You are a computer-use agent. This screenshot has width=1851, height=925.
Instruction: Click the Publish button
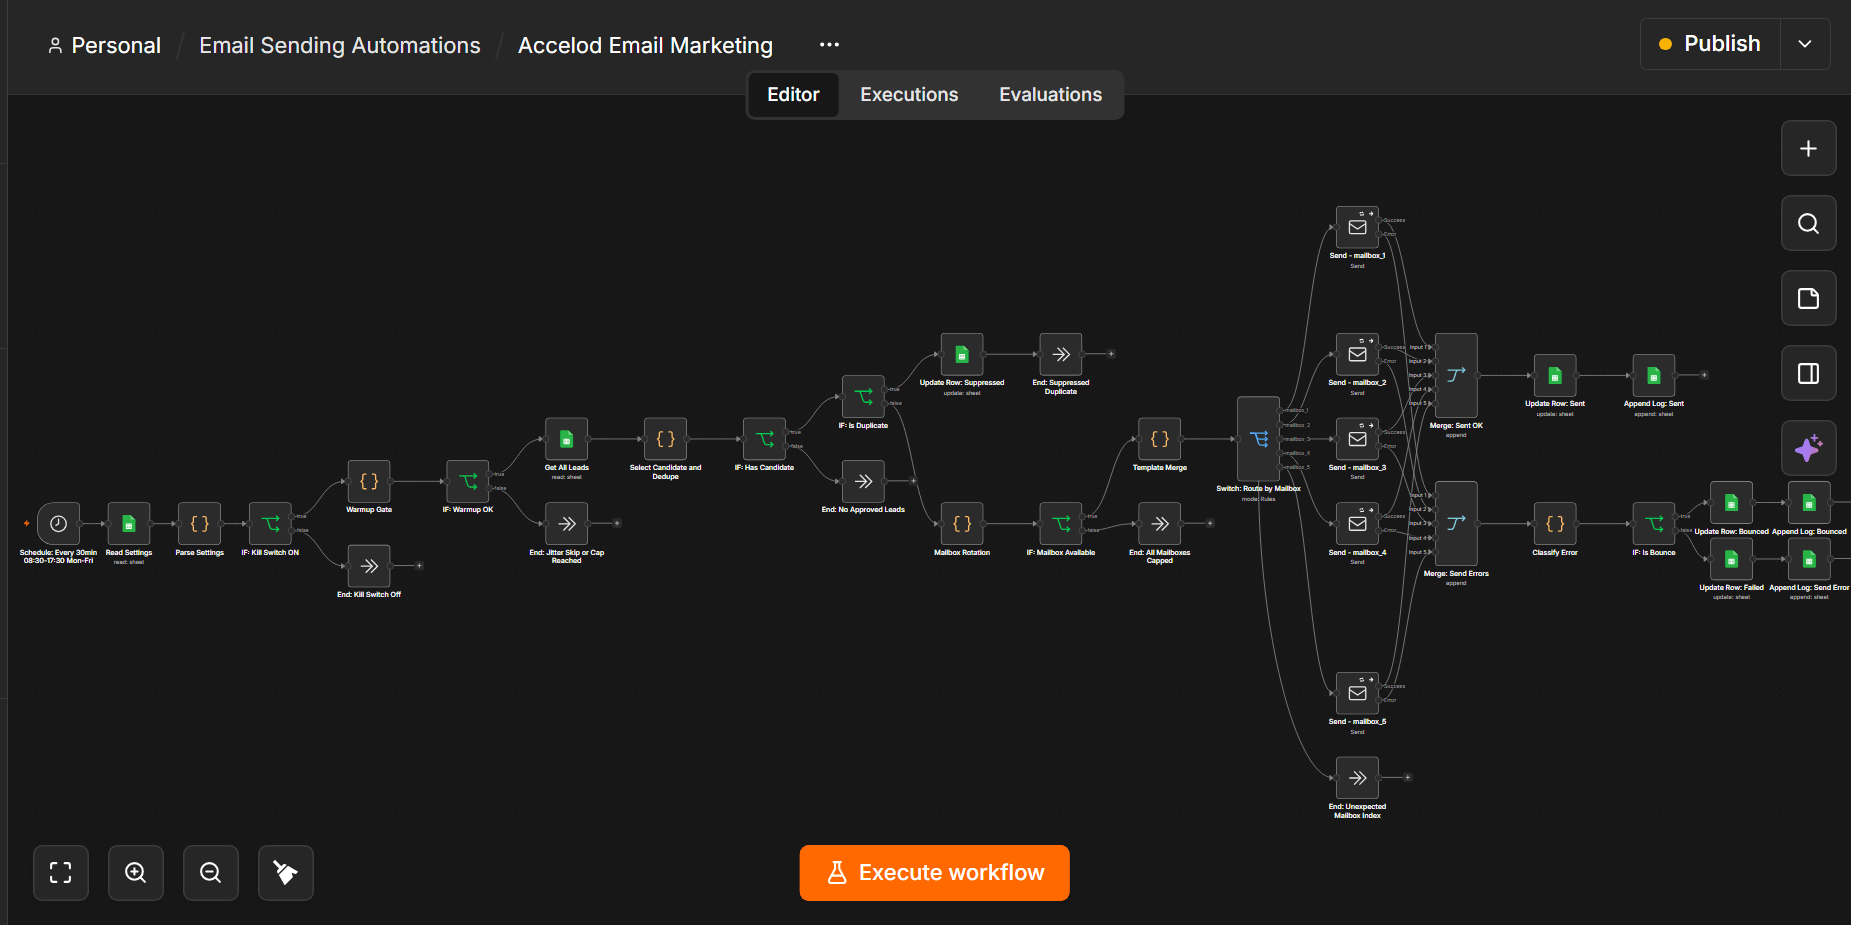pyautogui.click(x=1710, y=44)
